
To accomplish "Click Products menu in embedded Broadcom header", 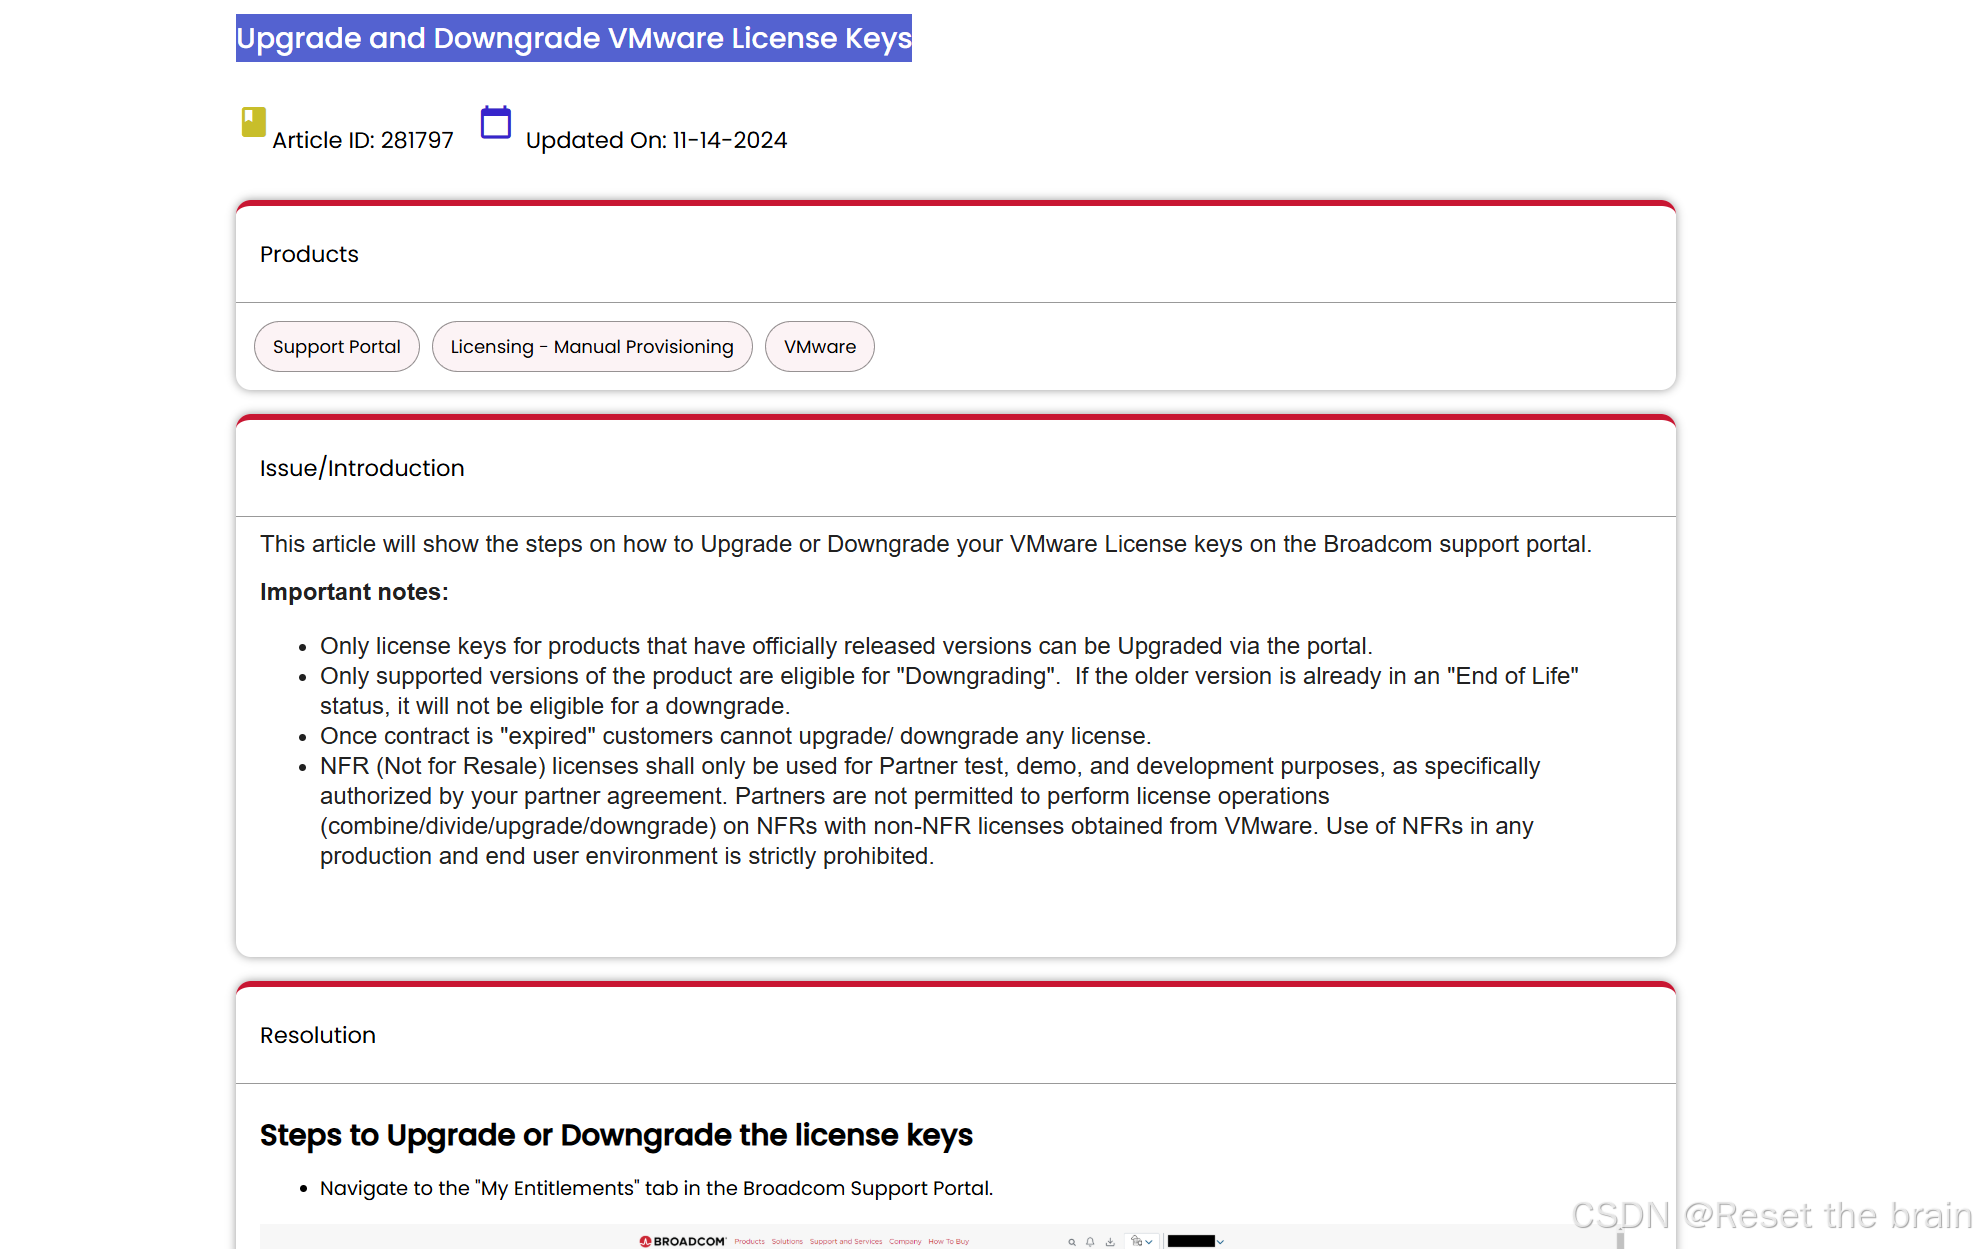I will click(749, 1241).
